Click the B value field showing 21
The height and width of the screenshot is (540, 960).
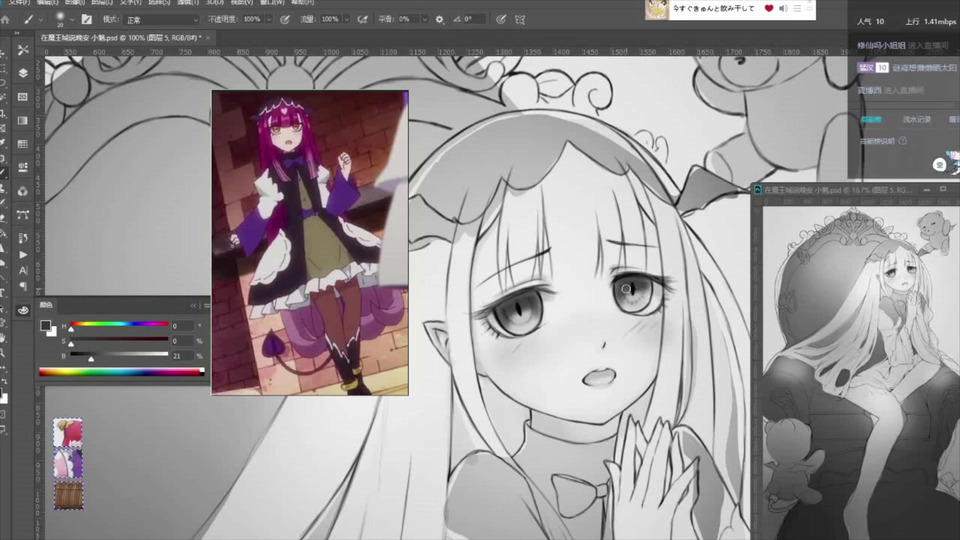(x=182, y=356)
